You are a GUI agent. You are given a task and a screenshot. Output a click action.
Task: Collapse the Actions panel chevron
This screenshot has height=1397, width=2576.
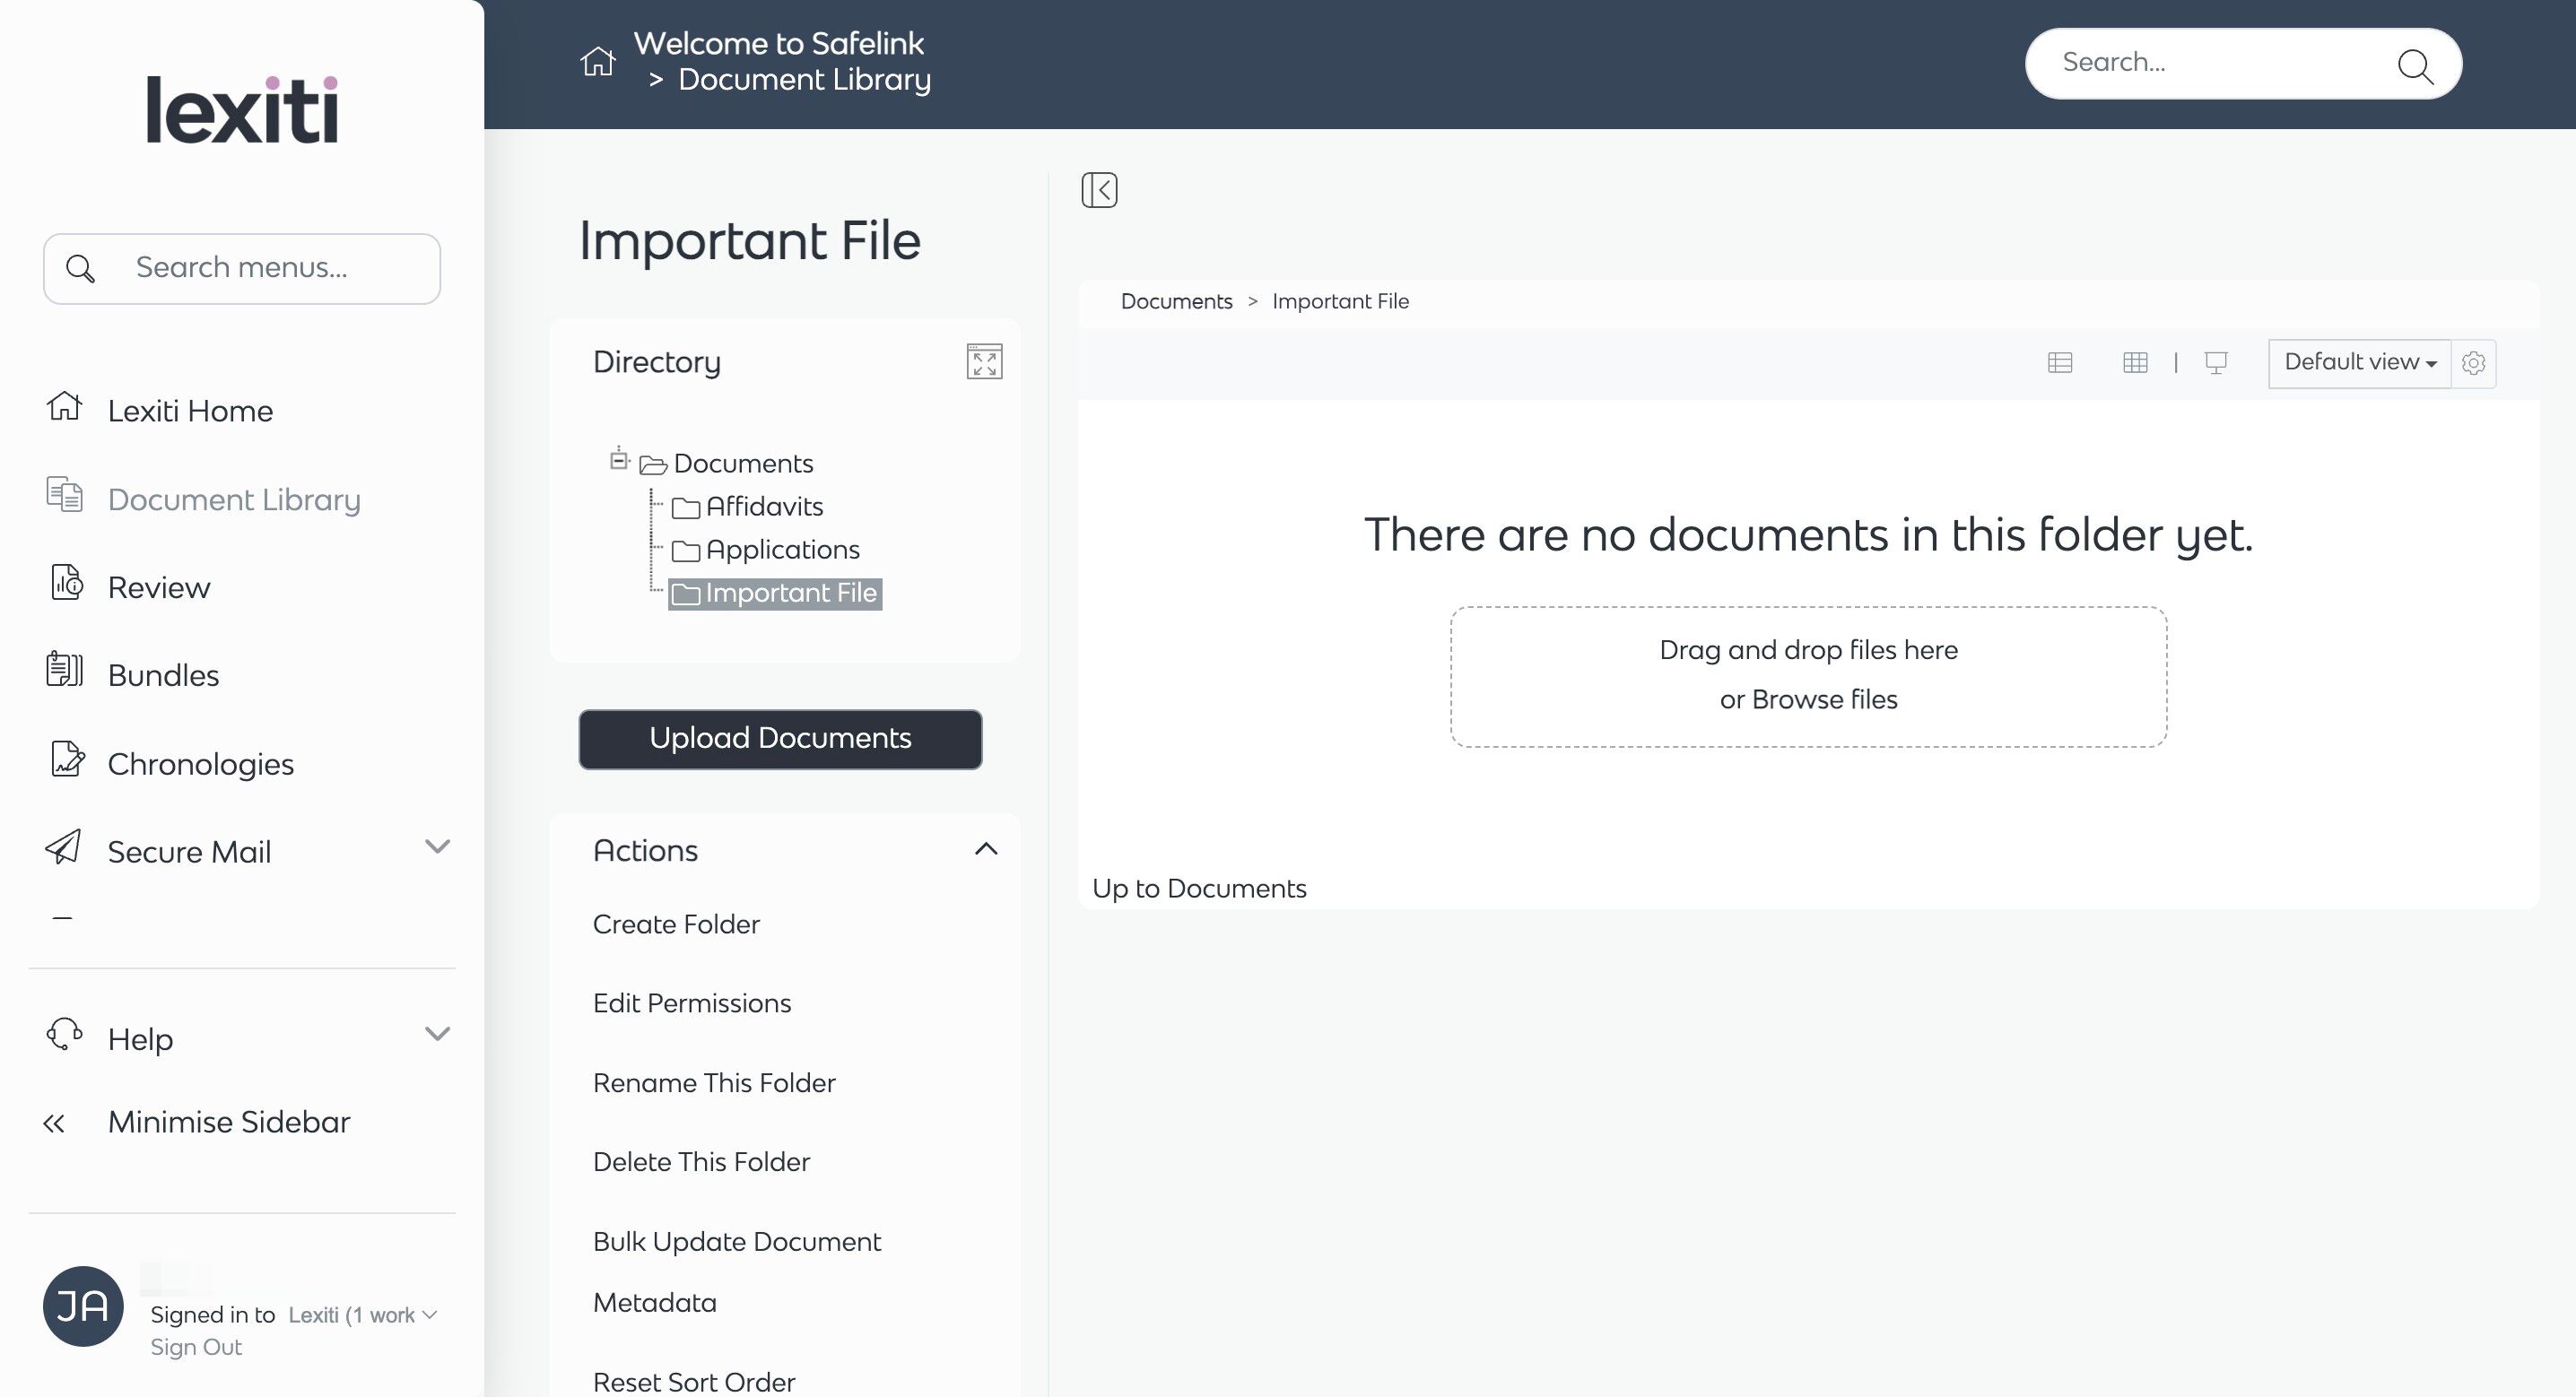pyautogui.click(x=986, y=849)
